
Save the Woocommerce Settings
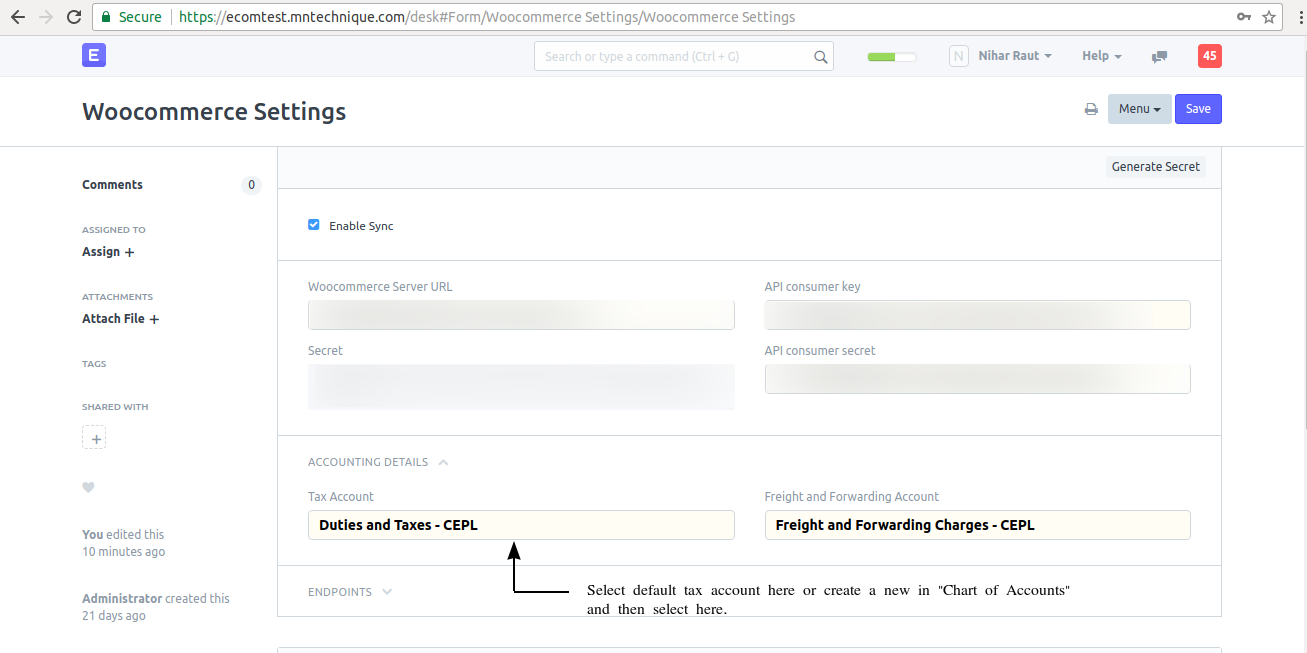(1198, 109)
